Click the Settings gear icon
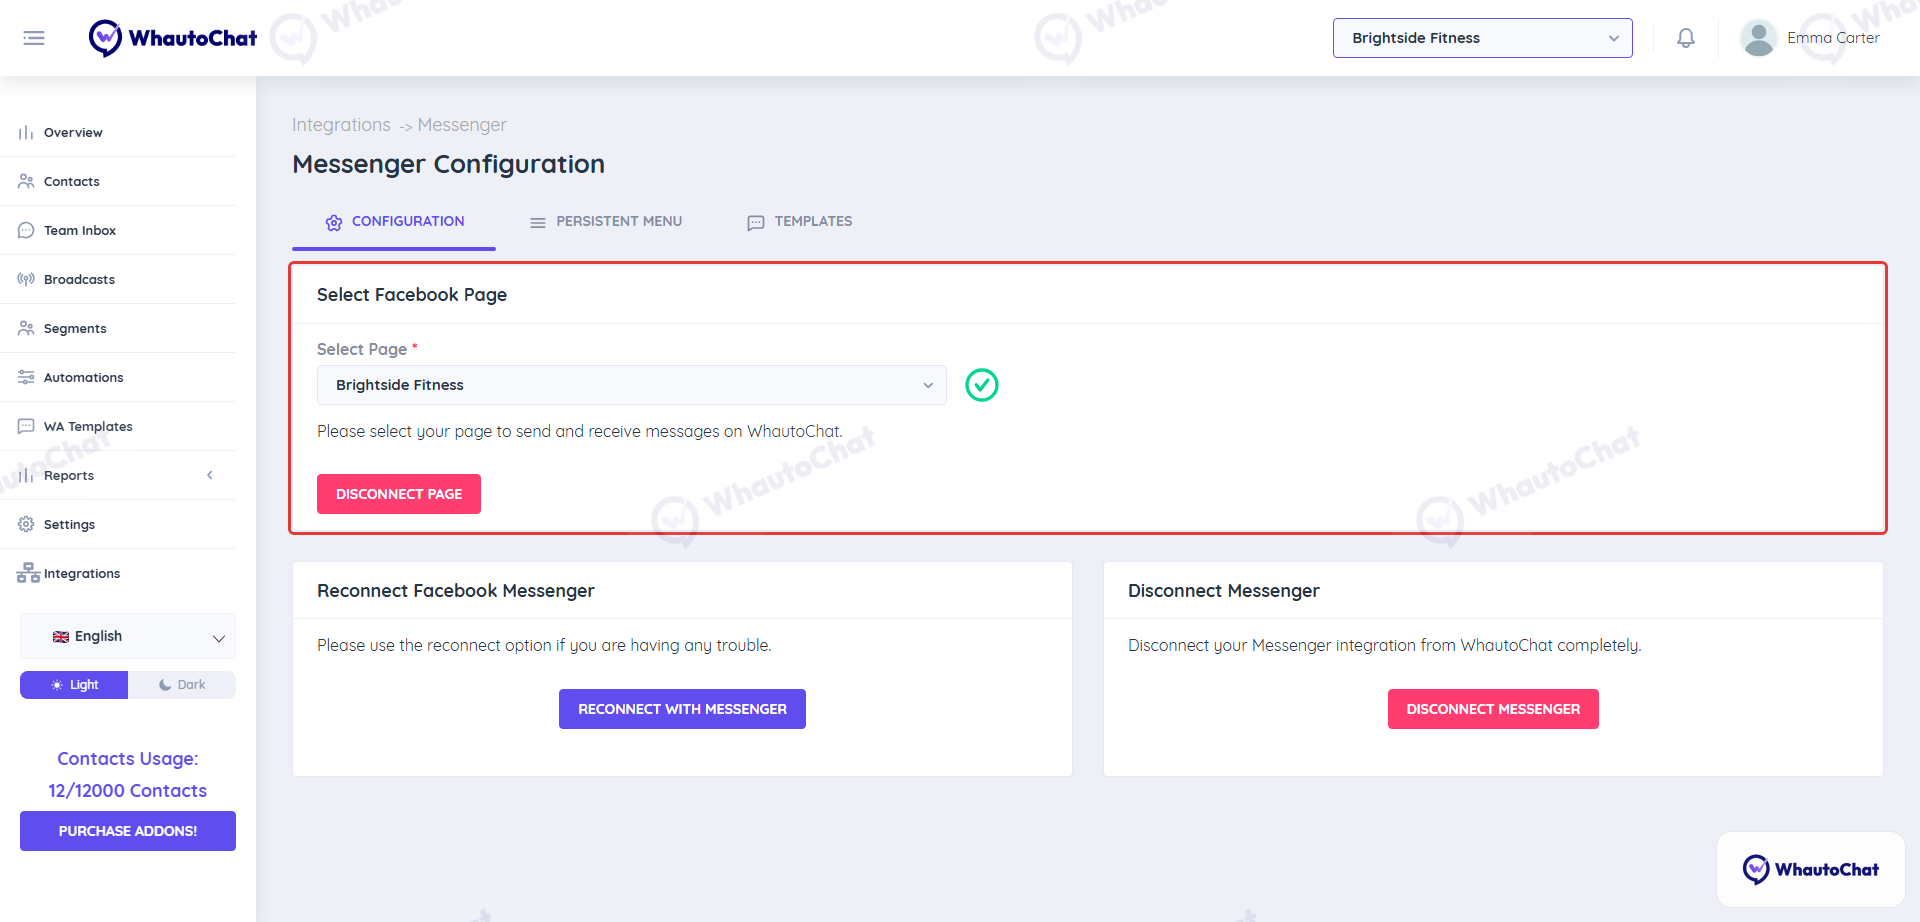 26,524
